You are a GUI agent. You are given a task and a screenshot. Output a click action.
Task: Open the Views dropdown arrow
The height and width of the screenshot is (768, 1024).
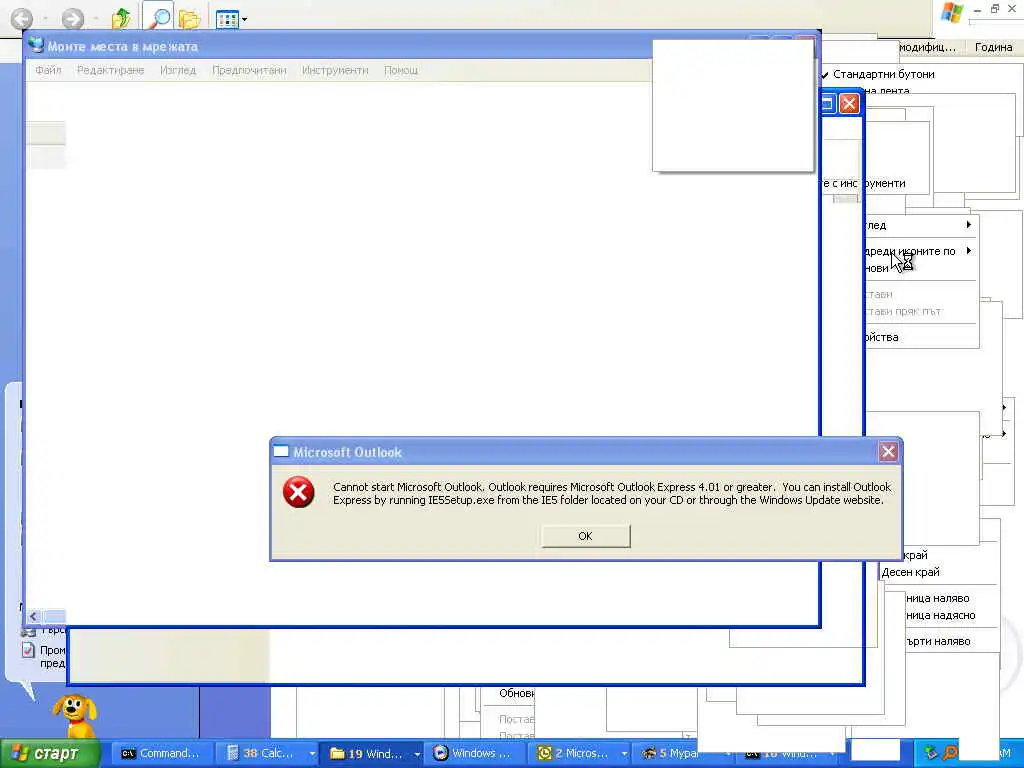coord(244,20)
